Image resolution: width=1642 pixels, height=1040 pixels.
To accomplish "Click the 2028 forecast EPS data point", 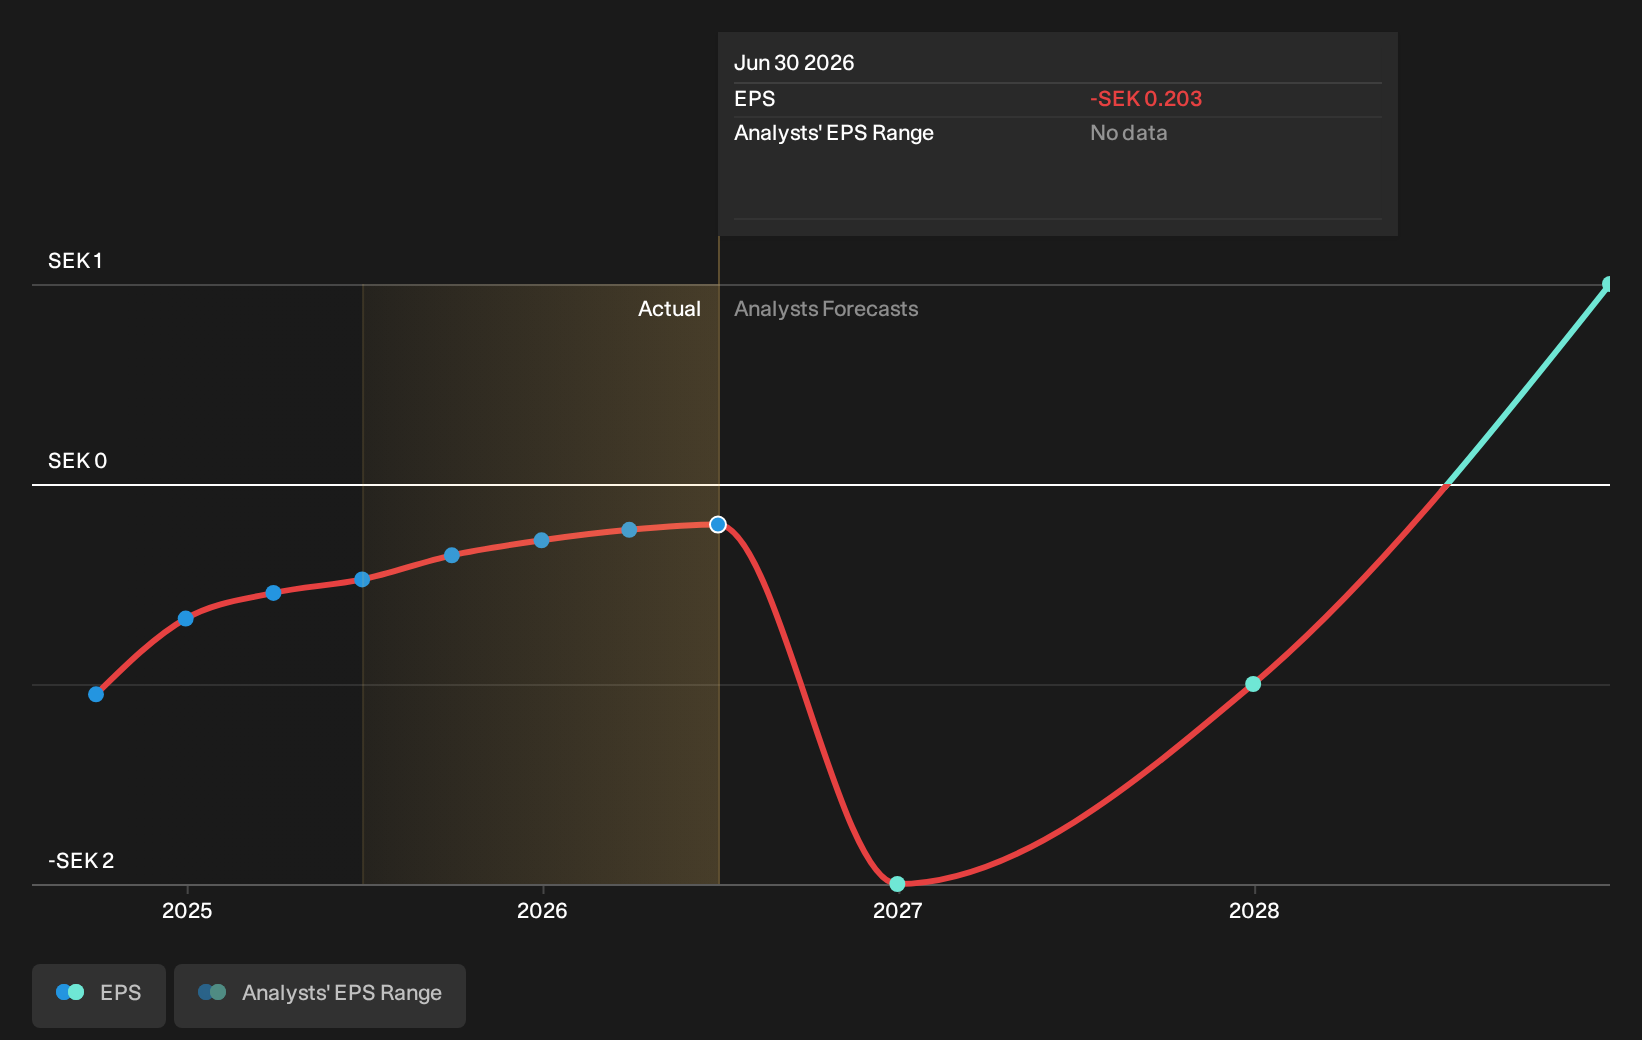I will click(x=1253, y=684).
